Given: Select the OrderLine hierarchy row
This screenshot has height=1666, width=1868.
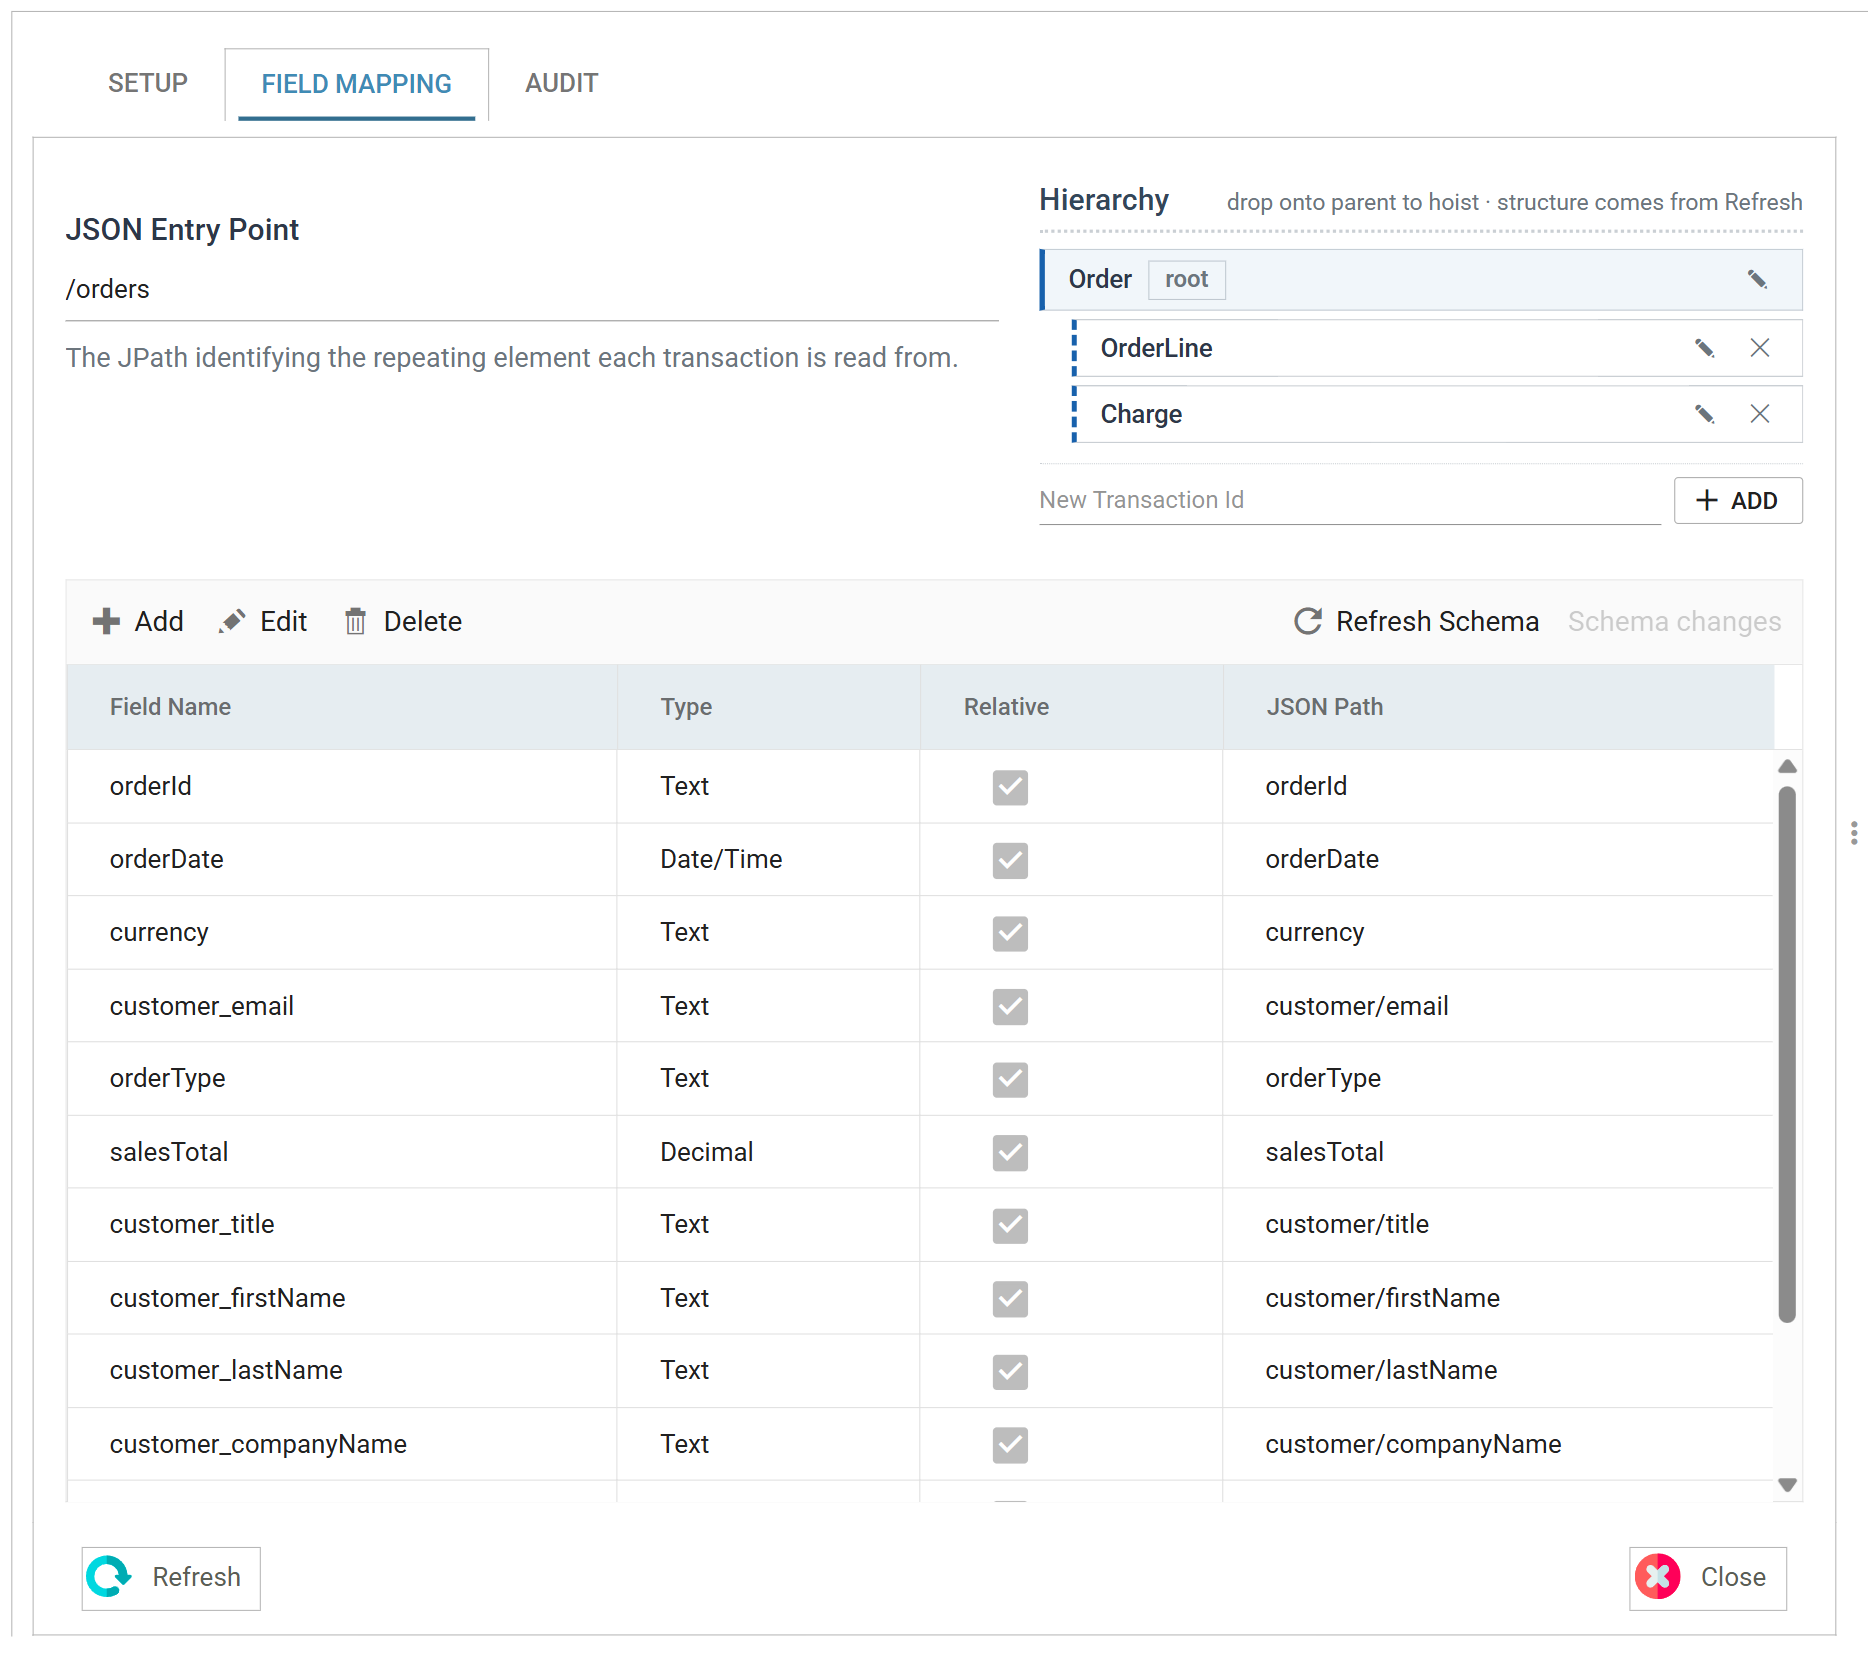Looking at the screenshot, I should (1438, 348).
